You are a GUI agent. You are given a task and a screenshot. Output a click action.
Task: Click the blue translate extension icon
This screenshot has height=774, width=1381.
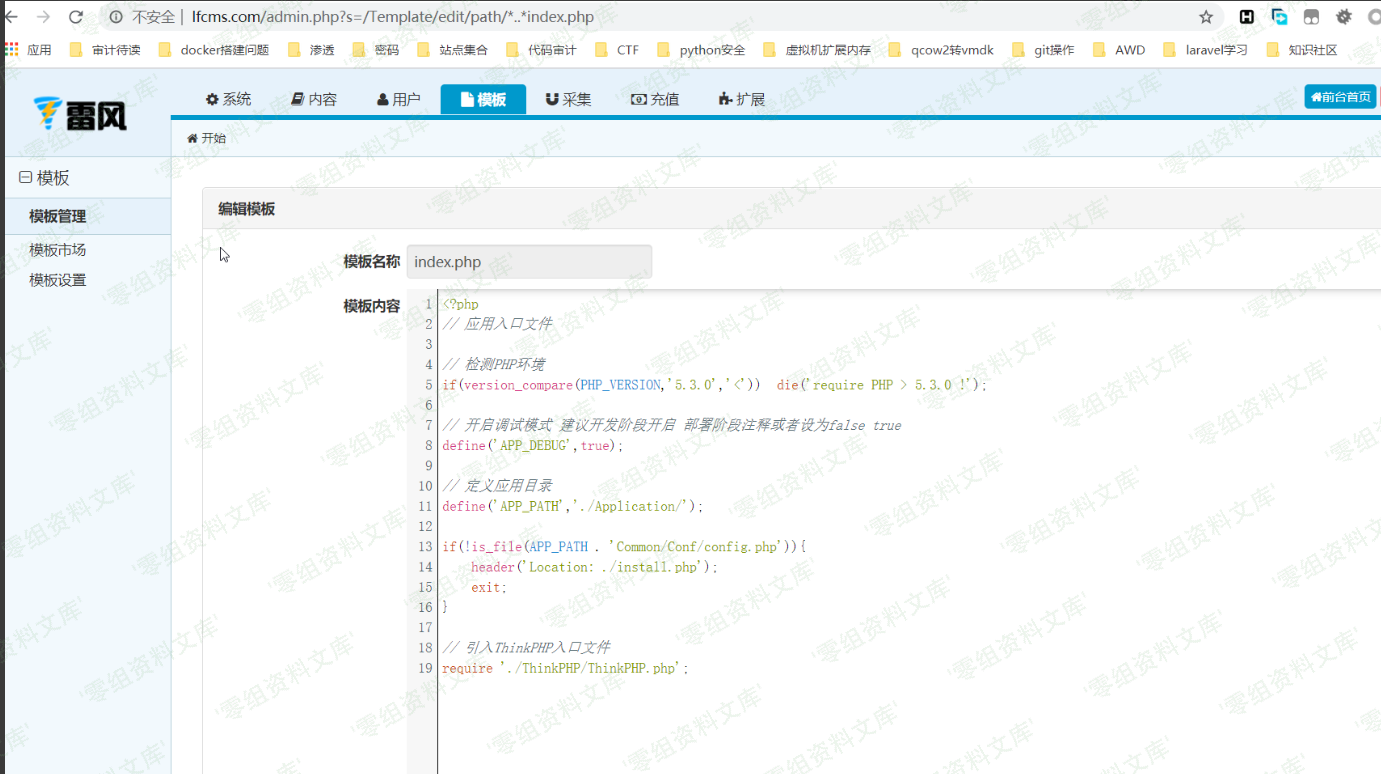tap(1279, 17)
